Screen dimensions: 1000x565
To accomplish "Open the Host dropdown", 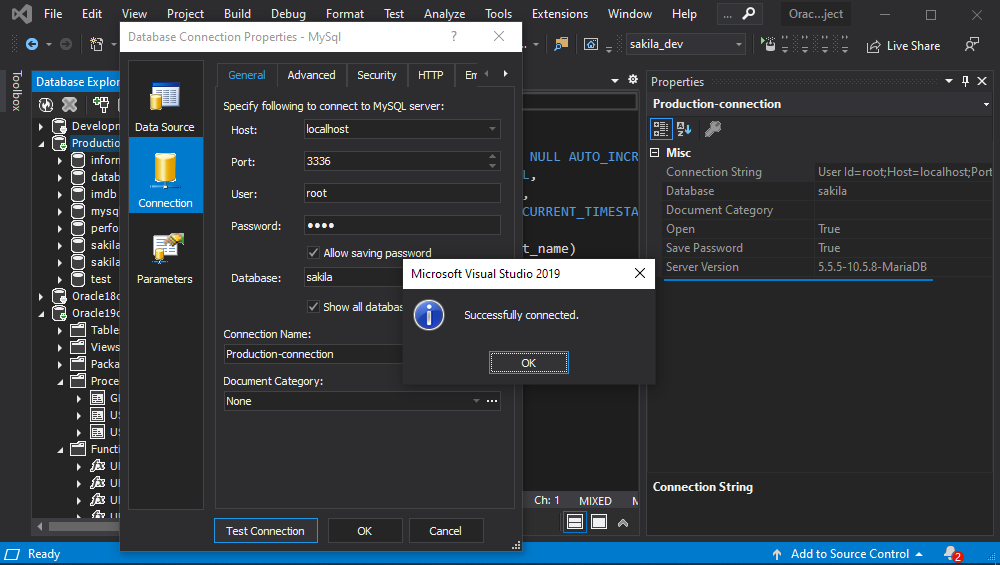I will (x=492, y=129).
